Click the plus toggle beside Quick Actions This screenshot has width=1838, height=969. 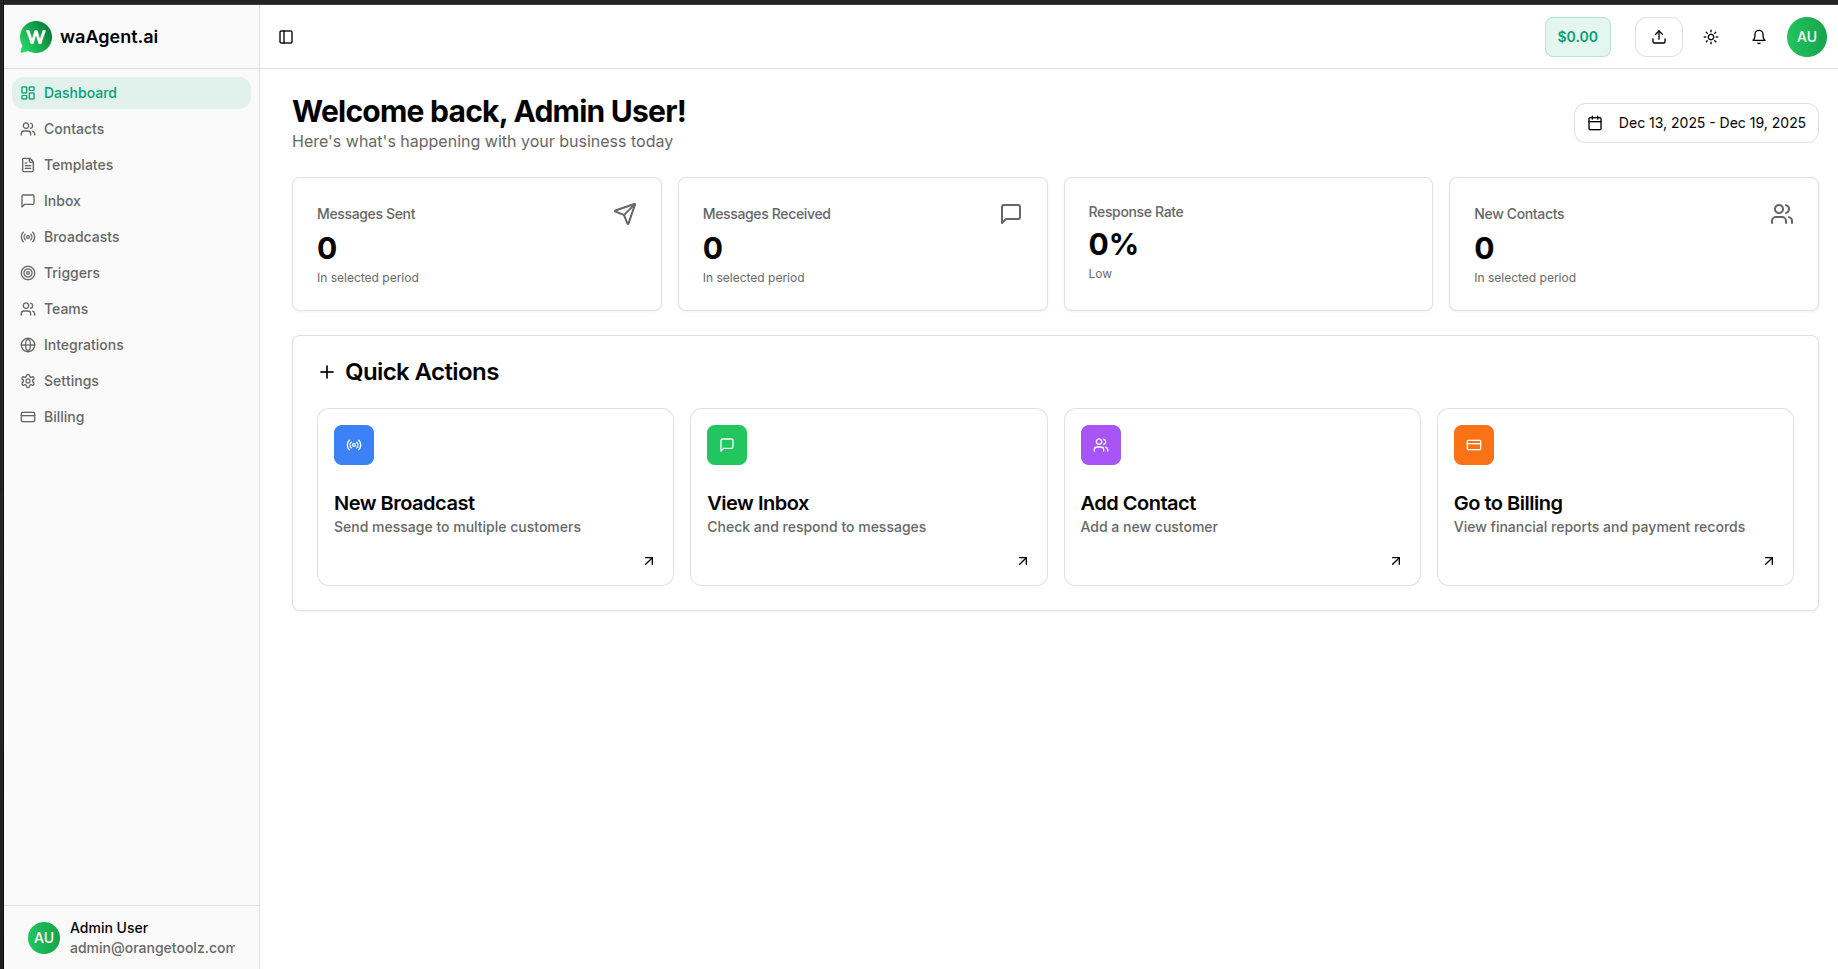pyautogui.click(x=326, y=371)
